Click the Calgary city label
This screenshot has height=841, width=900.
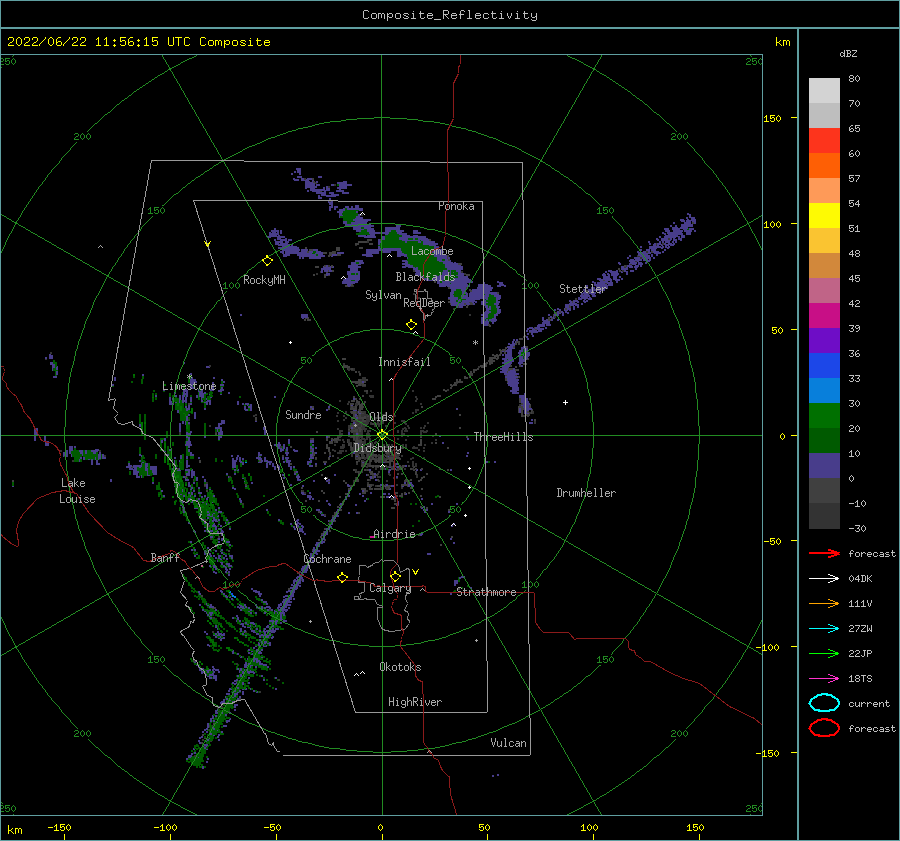point(390,588)
